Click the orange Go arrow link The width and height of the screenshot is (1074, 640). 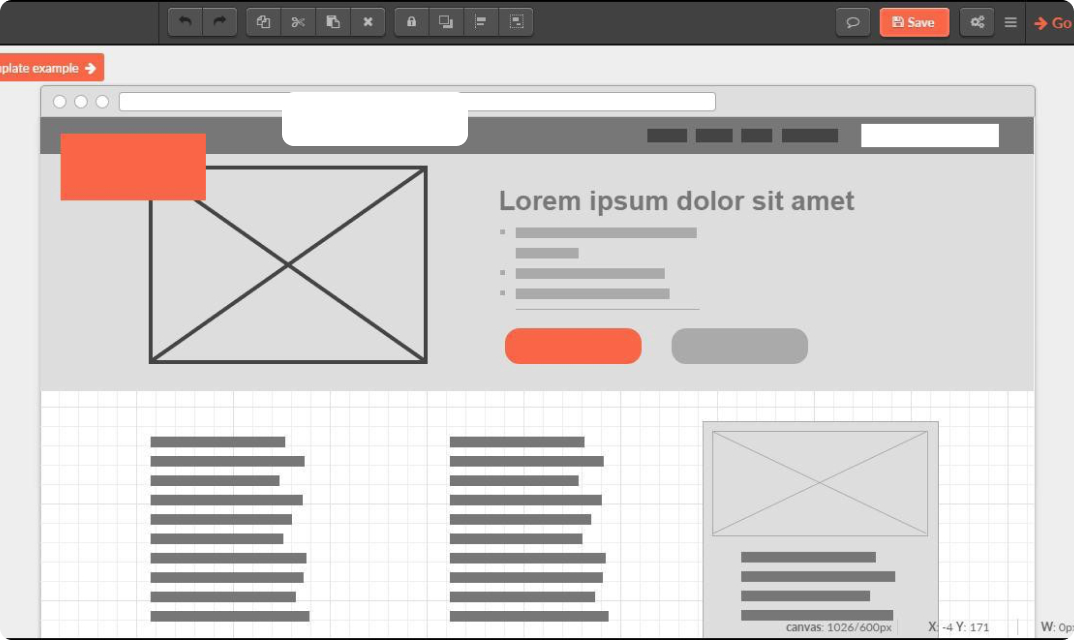(x=1052, y=23)
